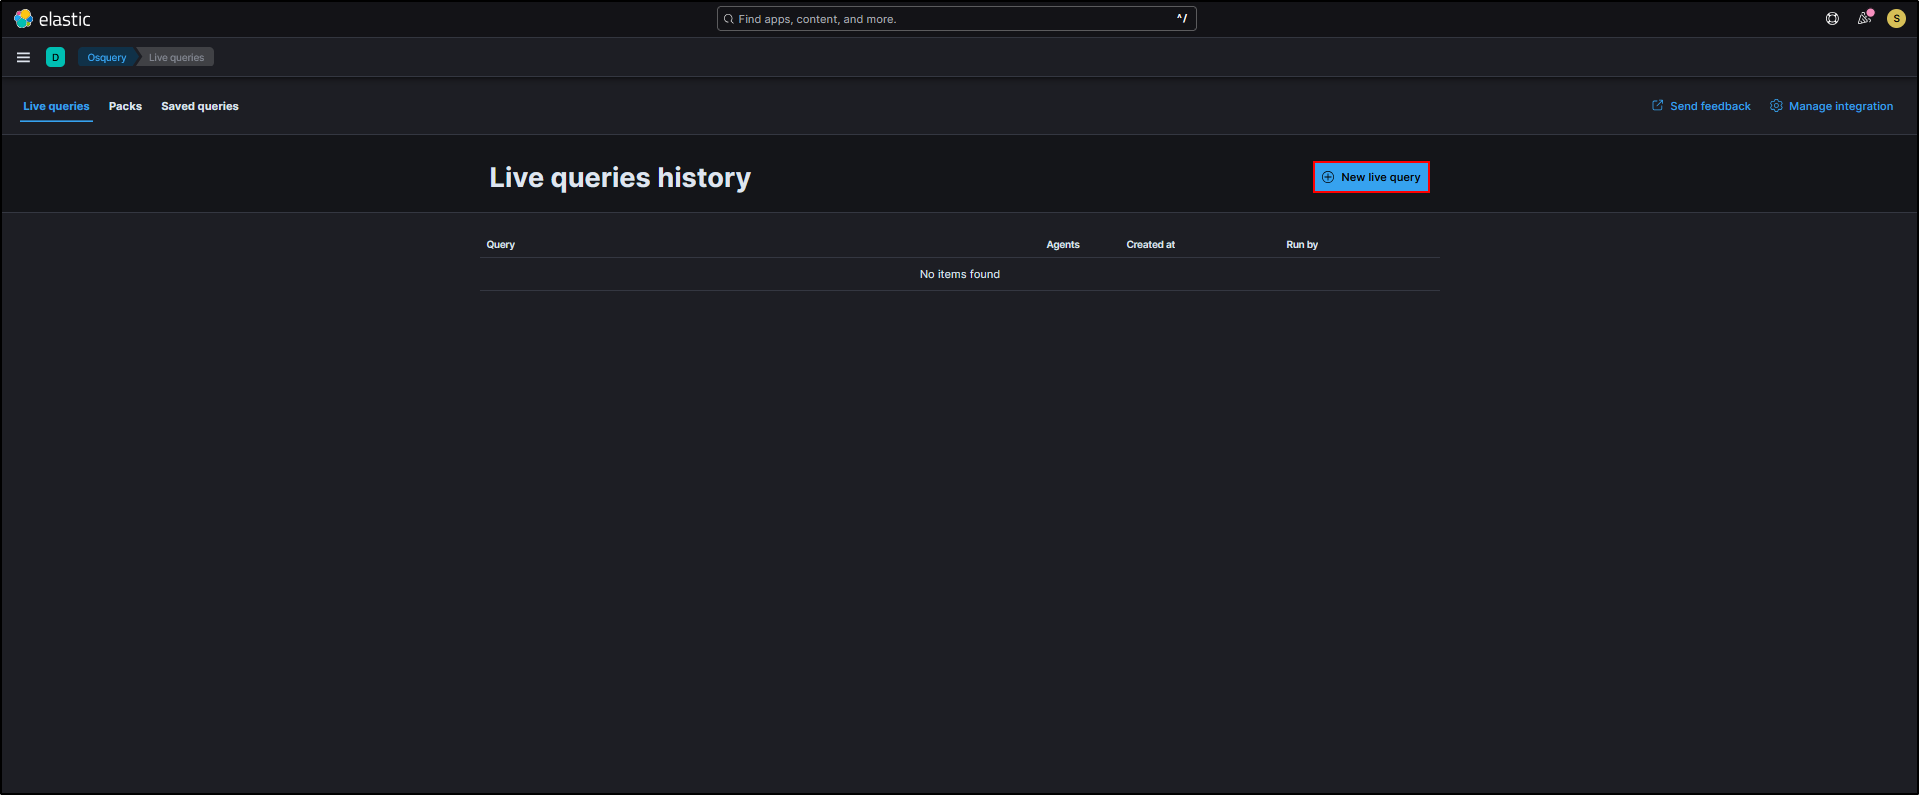Toggle the hamburger navigation menu
Viewport: 1919px width, 795px height.
[x=23, y=58]
